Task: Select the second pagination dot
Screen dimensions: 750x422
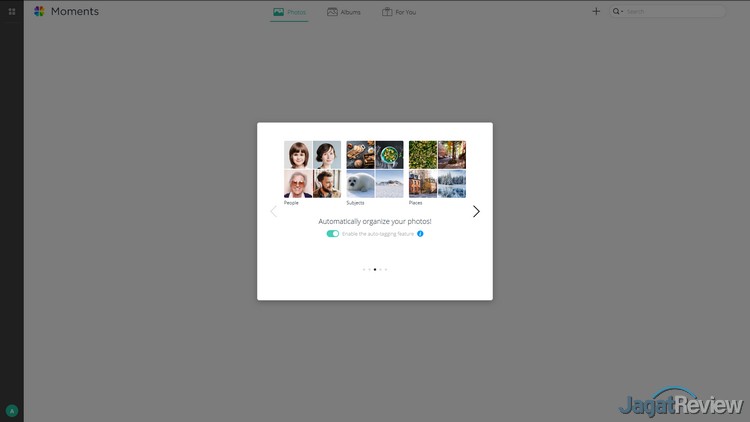Action: coord(369,269)
